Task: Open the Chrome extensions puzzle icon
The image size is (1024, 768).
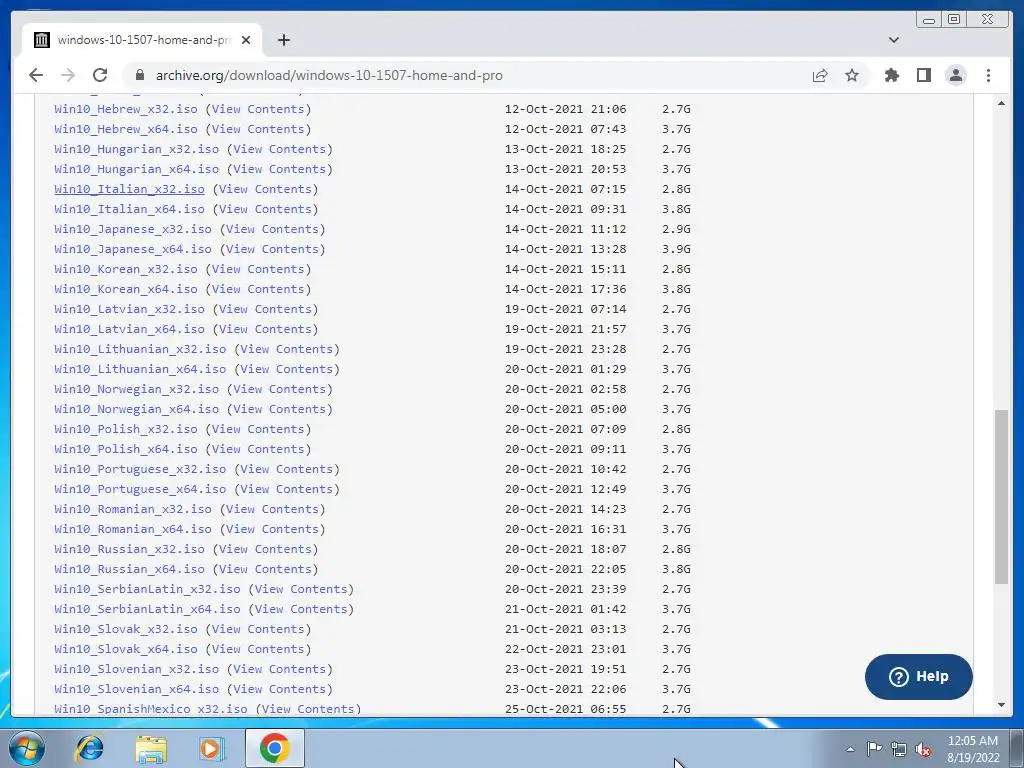Action: [891, 75]
